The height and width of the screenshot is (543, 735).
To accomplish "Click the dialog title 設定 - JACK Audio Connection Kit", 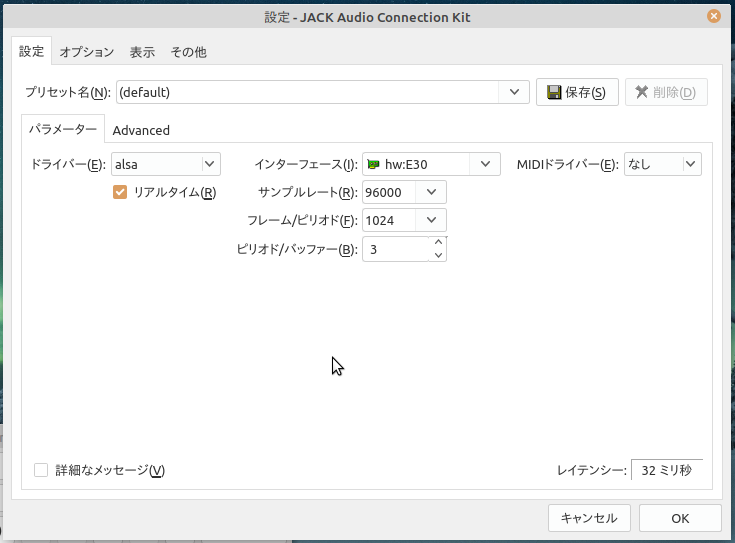I will 367,17.
